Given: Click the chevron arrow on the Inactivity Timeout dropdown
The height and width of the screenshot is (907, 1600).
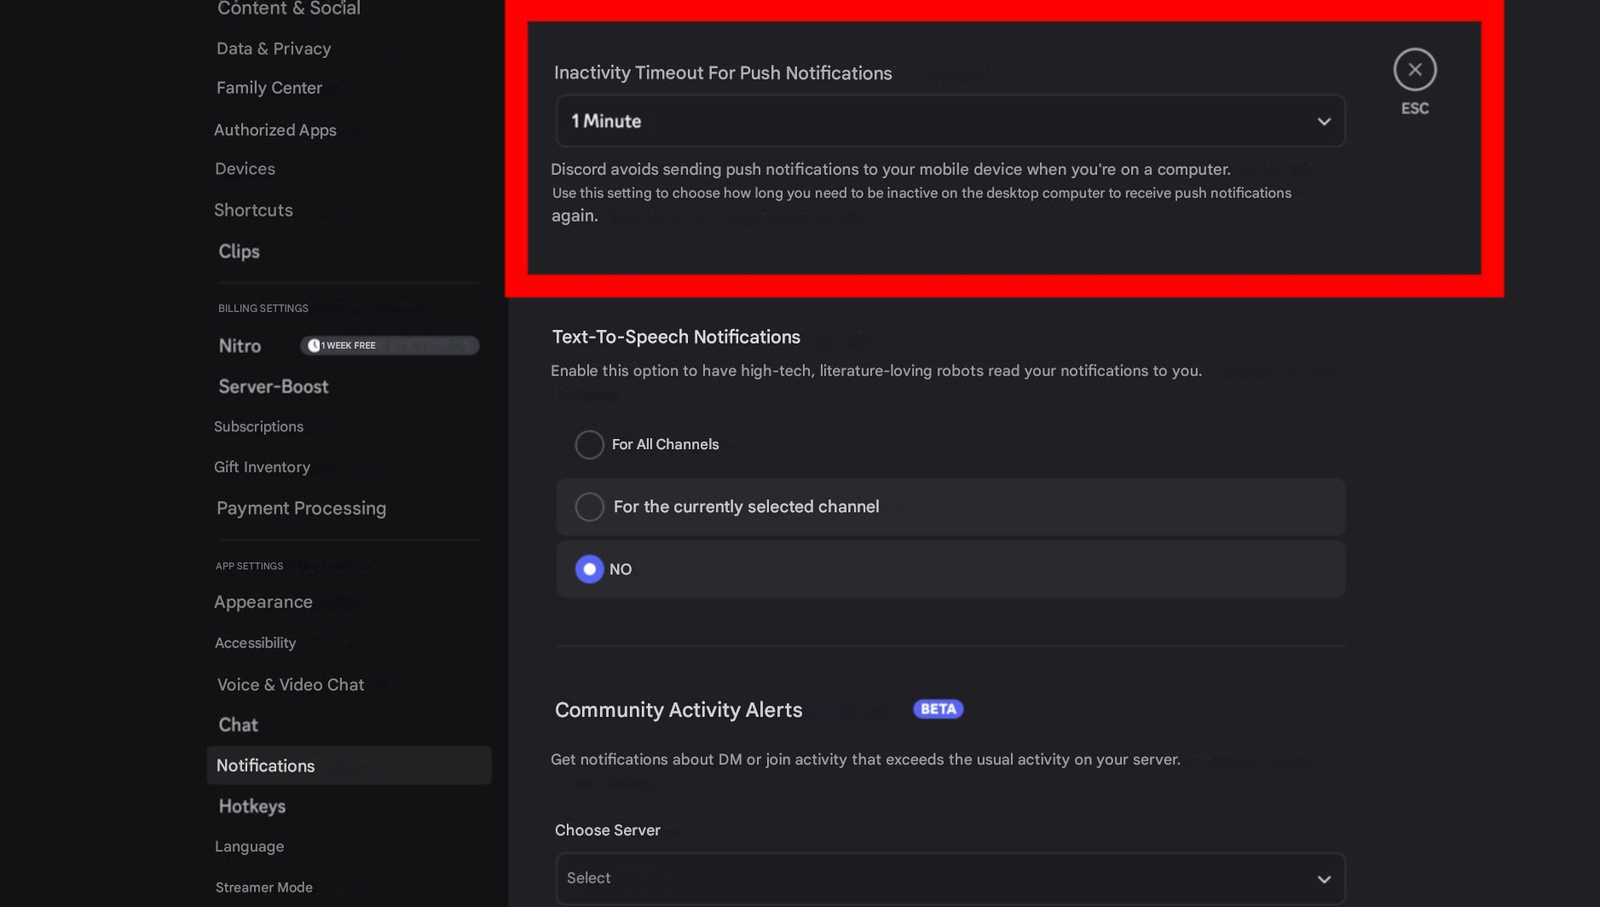Looking at the screenshot, I should [1323, 122].
